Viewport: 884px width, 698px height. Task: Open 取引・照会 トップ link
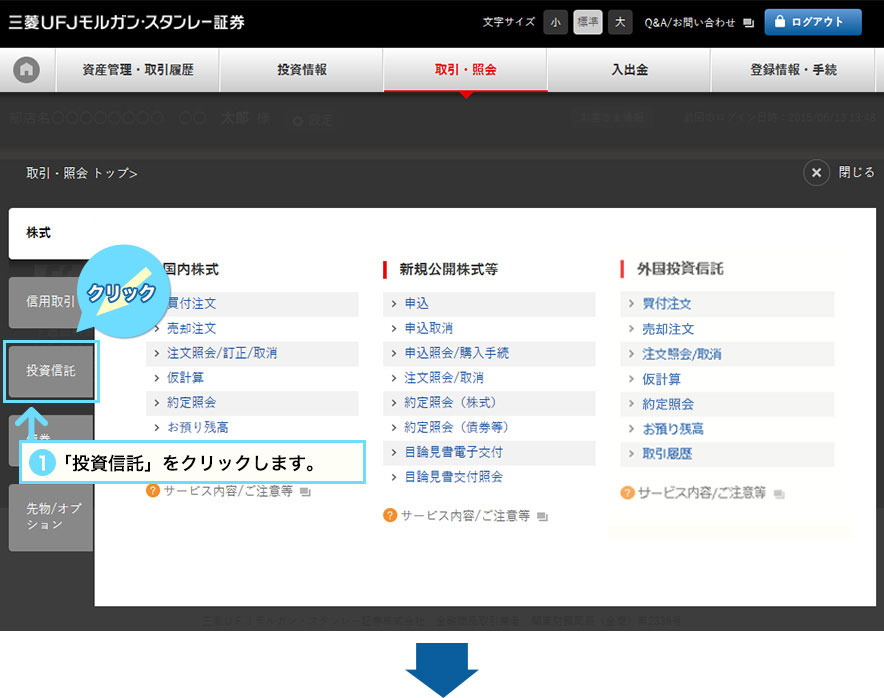pyautogui.click(x=82, y=173)
